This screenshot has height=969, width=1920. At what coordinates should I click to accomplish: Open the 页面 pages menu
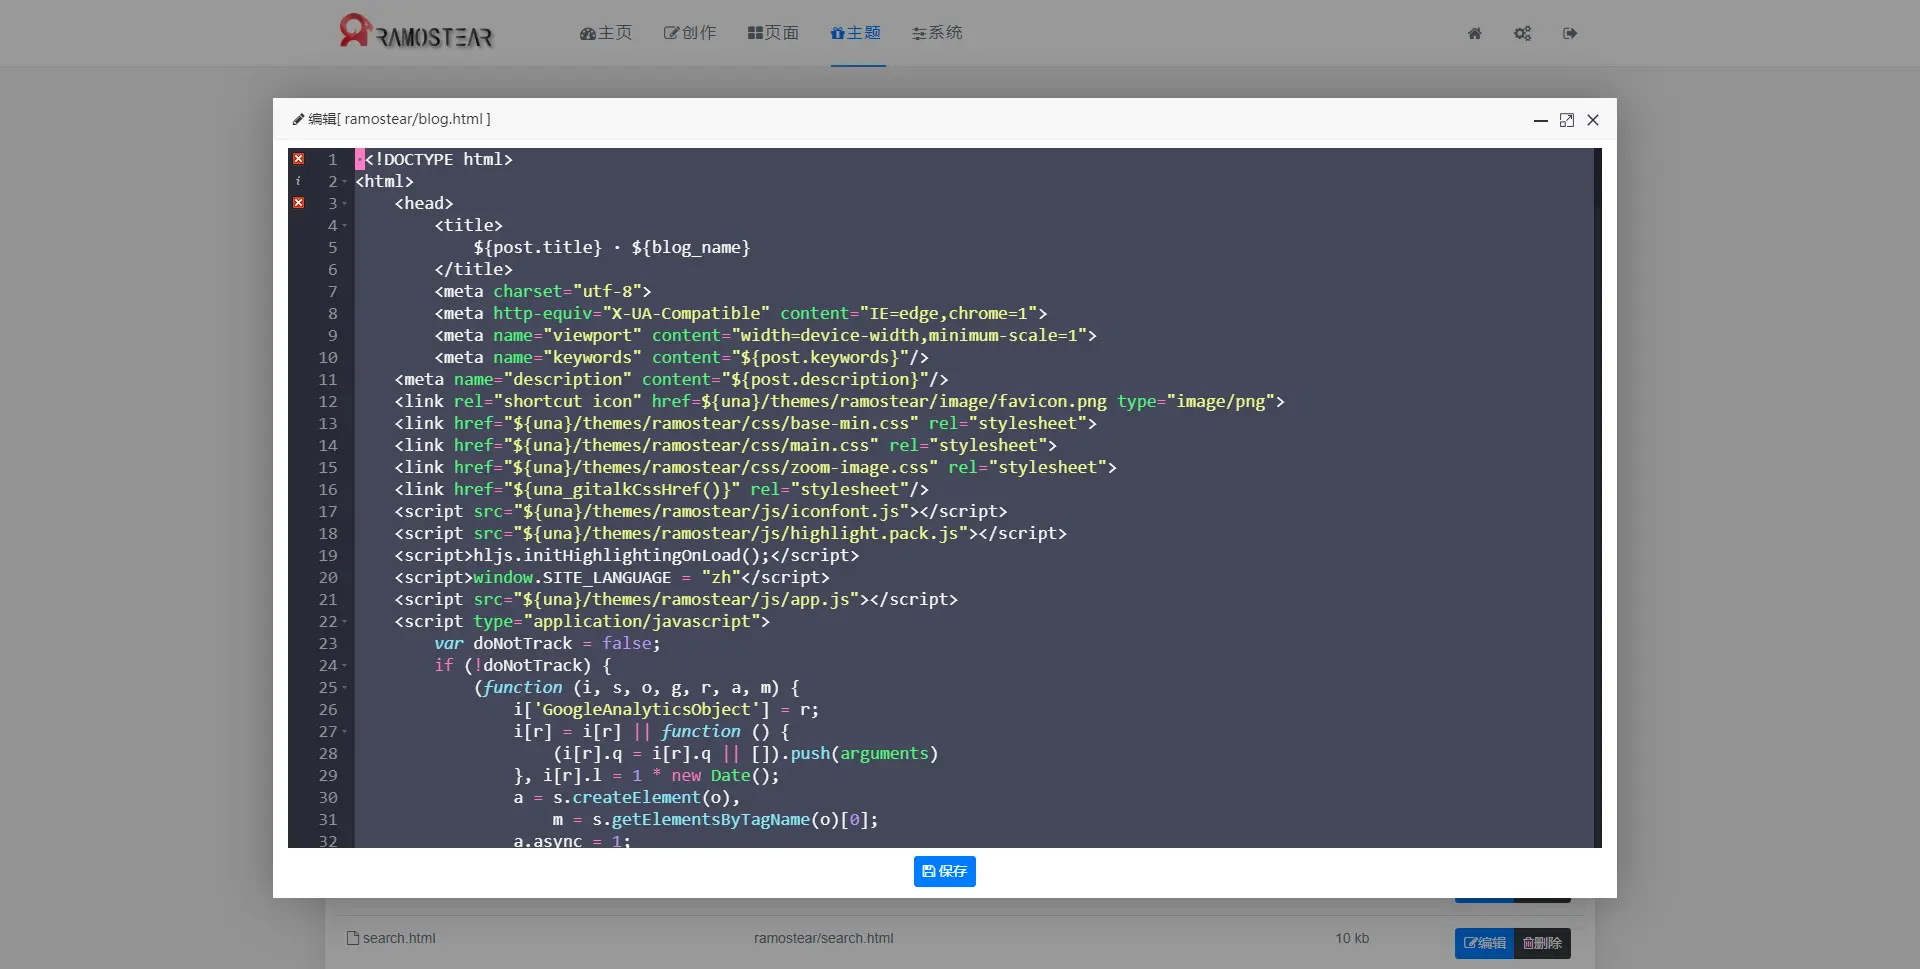pos(773,33)
